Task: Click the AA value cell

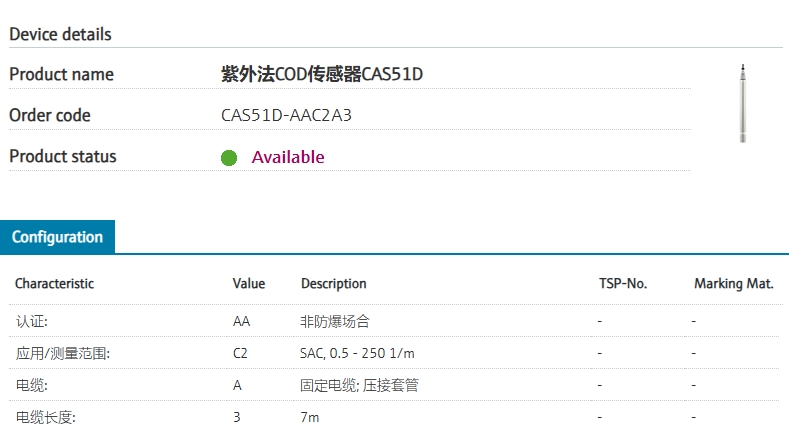Action: pos(242,322)
